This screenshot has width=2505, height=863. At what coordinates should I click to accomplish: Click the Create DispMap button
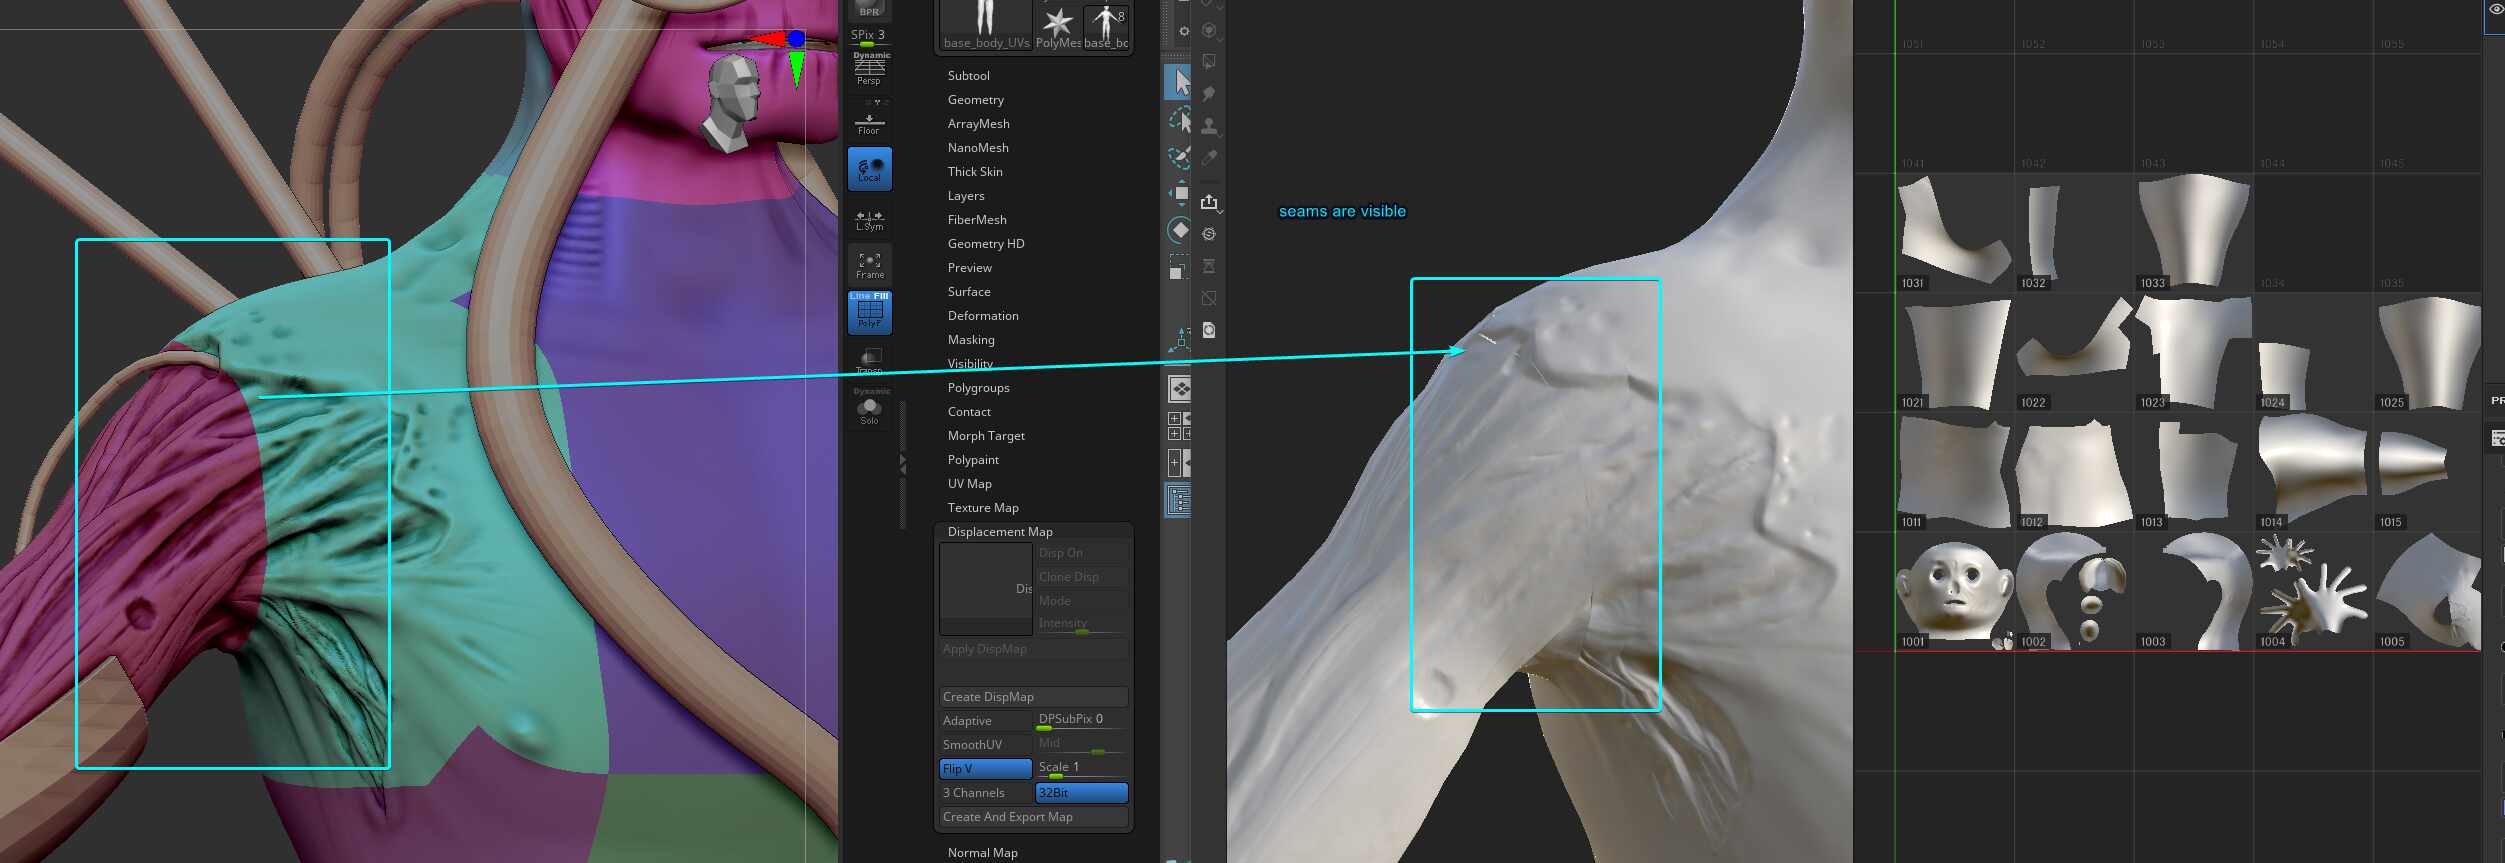pos(1033,696)
